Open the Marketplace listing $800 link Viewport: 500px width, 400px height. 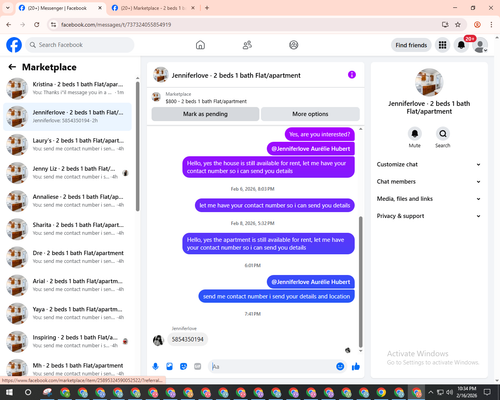pyautogui.click(x=206, y=101)
